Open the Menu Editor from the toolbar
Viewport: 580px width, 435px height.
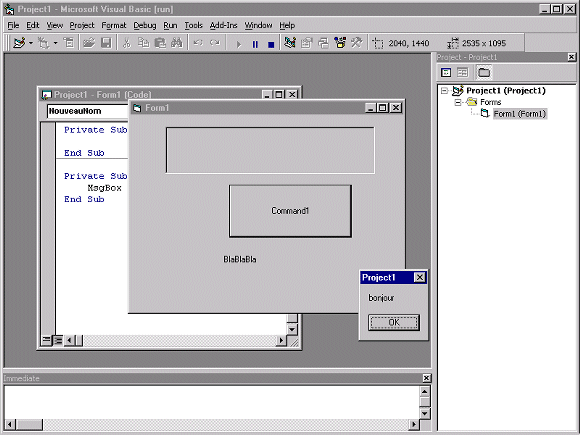click(69, 43)
